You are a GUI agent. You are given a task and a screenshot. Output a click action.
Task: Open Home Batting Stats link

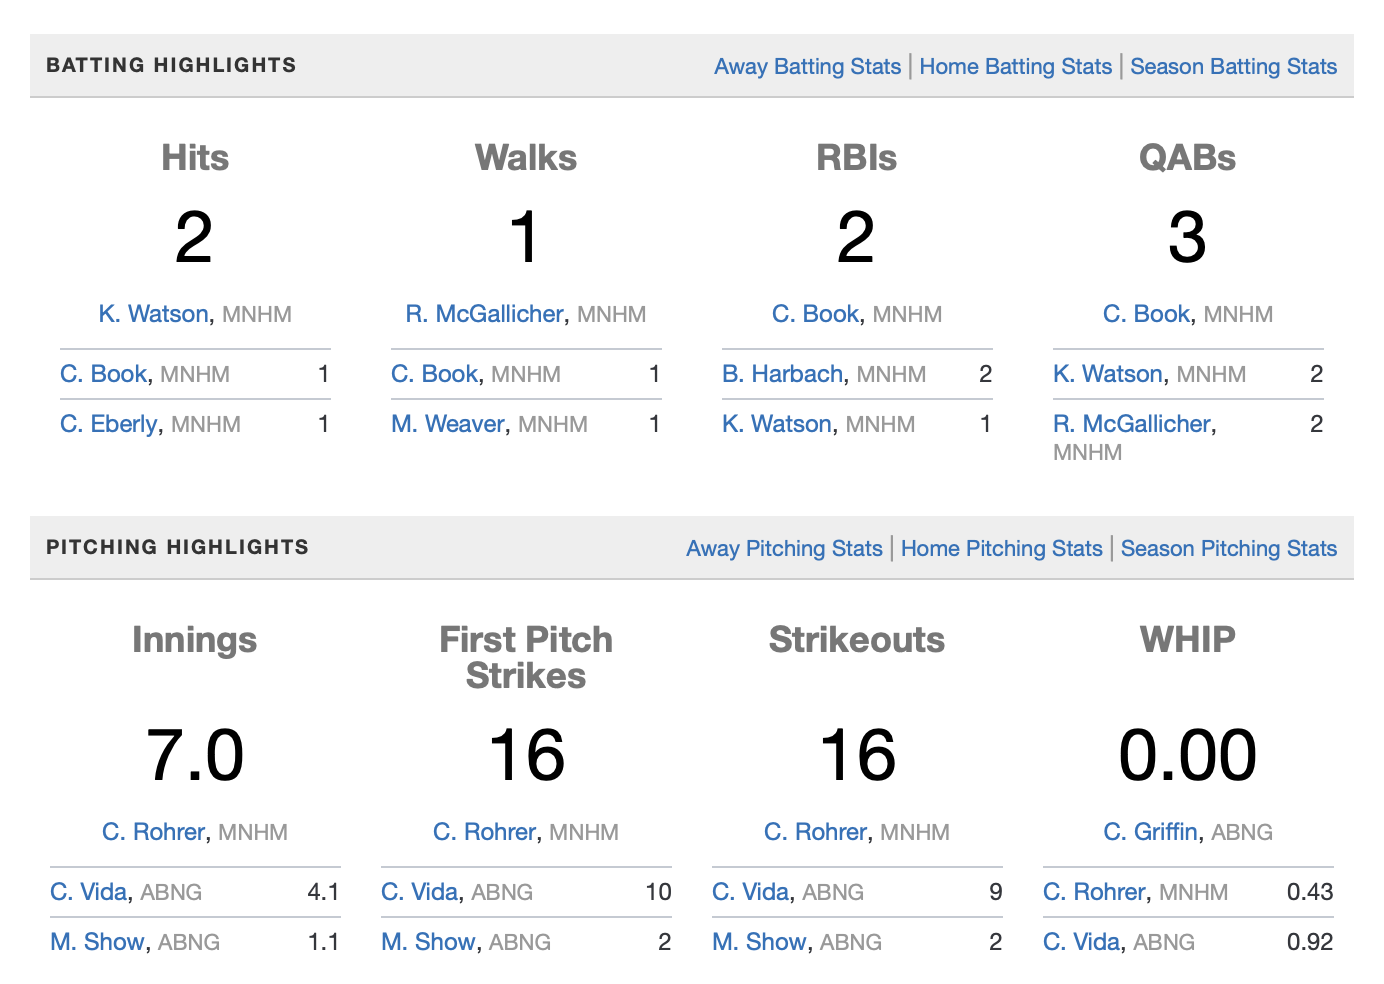coord(1015,67)
